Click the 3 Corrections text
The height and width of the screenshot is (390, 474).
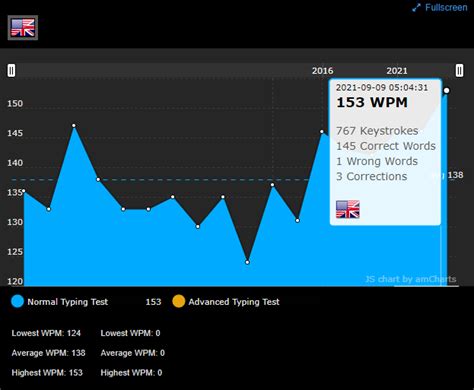click(x=372, y=176)
